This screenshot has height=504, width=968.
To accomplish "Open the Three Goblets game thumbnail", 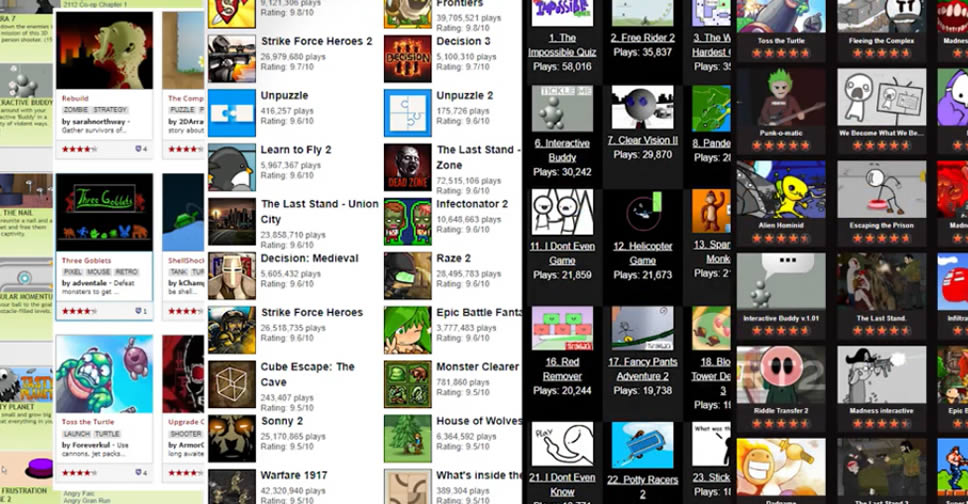I will [105, 212].
